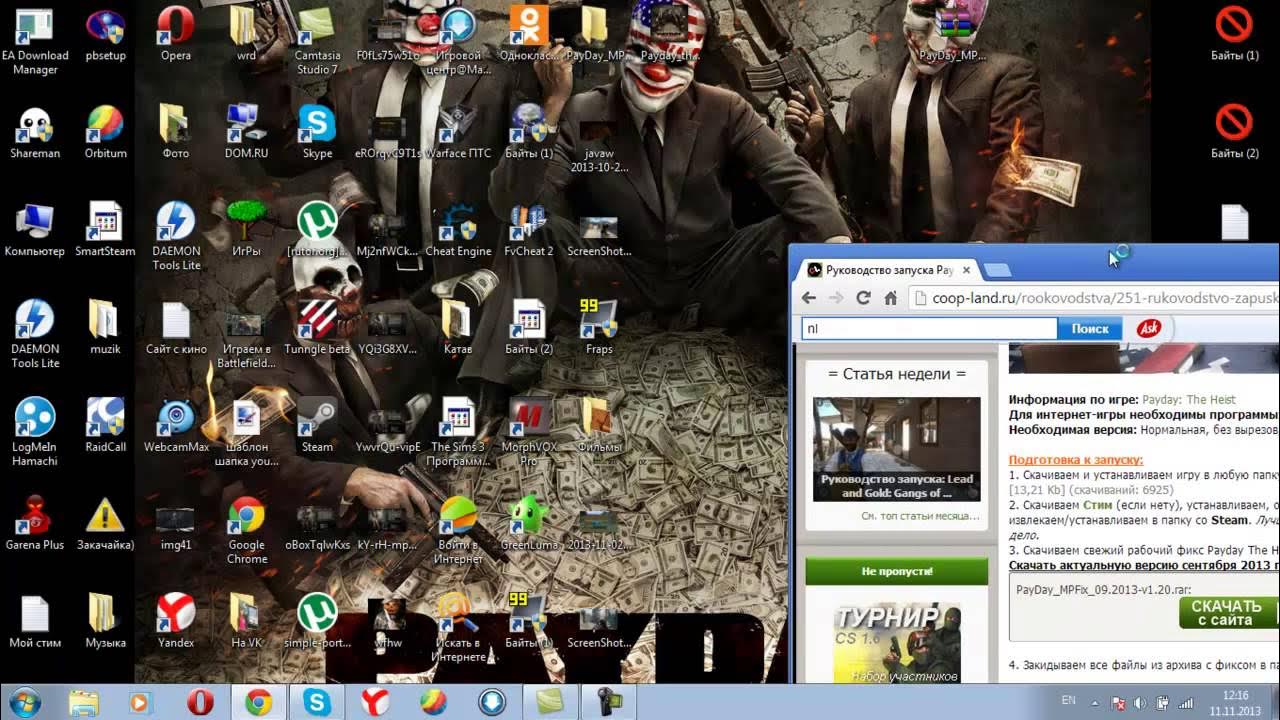Select the Garena Plus desktop icon

pyautogui.click(x=35, y=525)
